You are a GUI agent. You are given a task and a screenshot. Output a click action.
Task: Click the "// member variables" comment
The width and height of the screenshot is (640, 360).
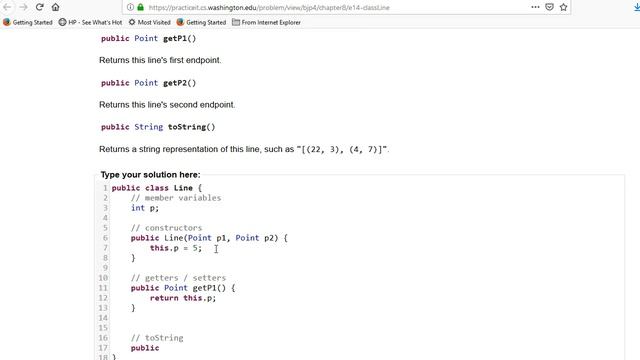click(176, 198)
